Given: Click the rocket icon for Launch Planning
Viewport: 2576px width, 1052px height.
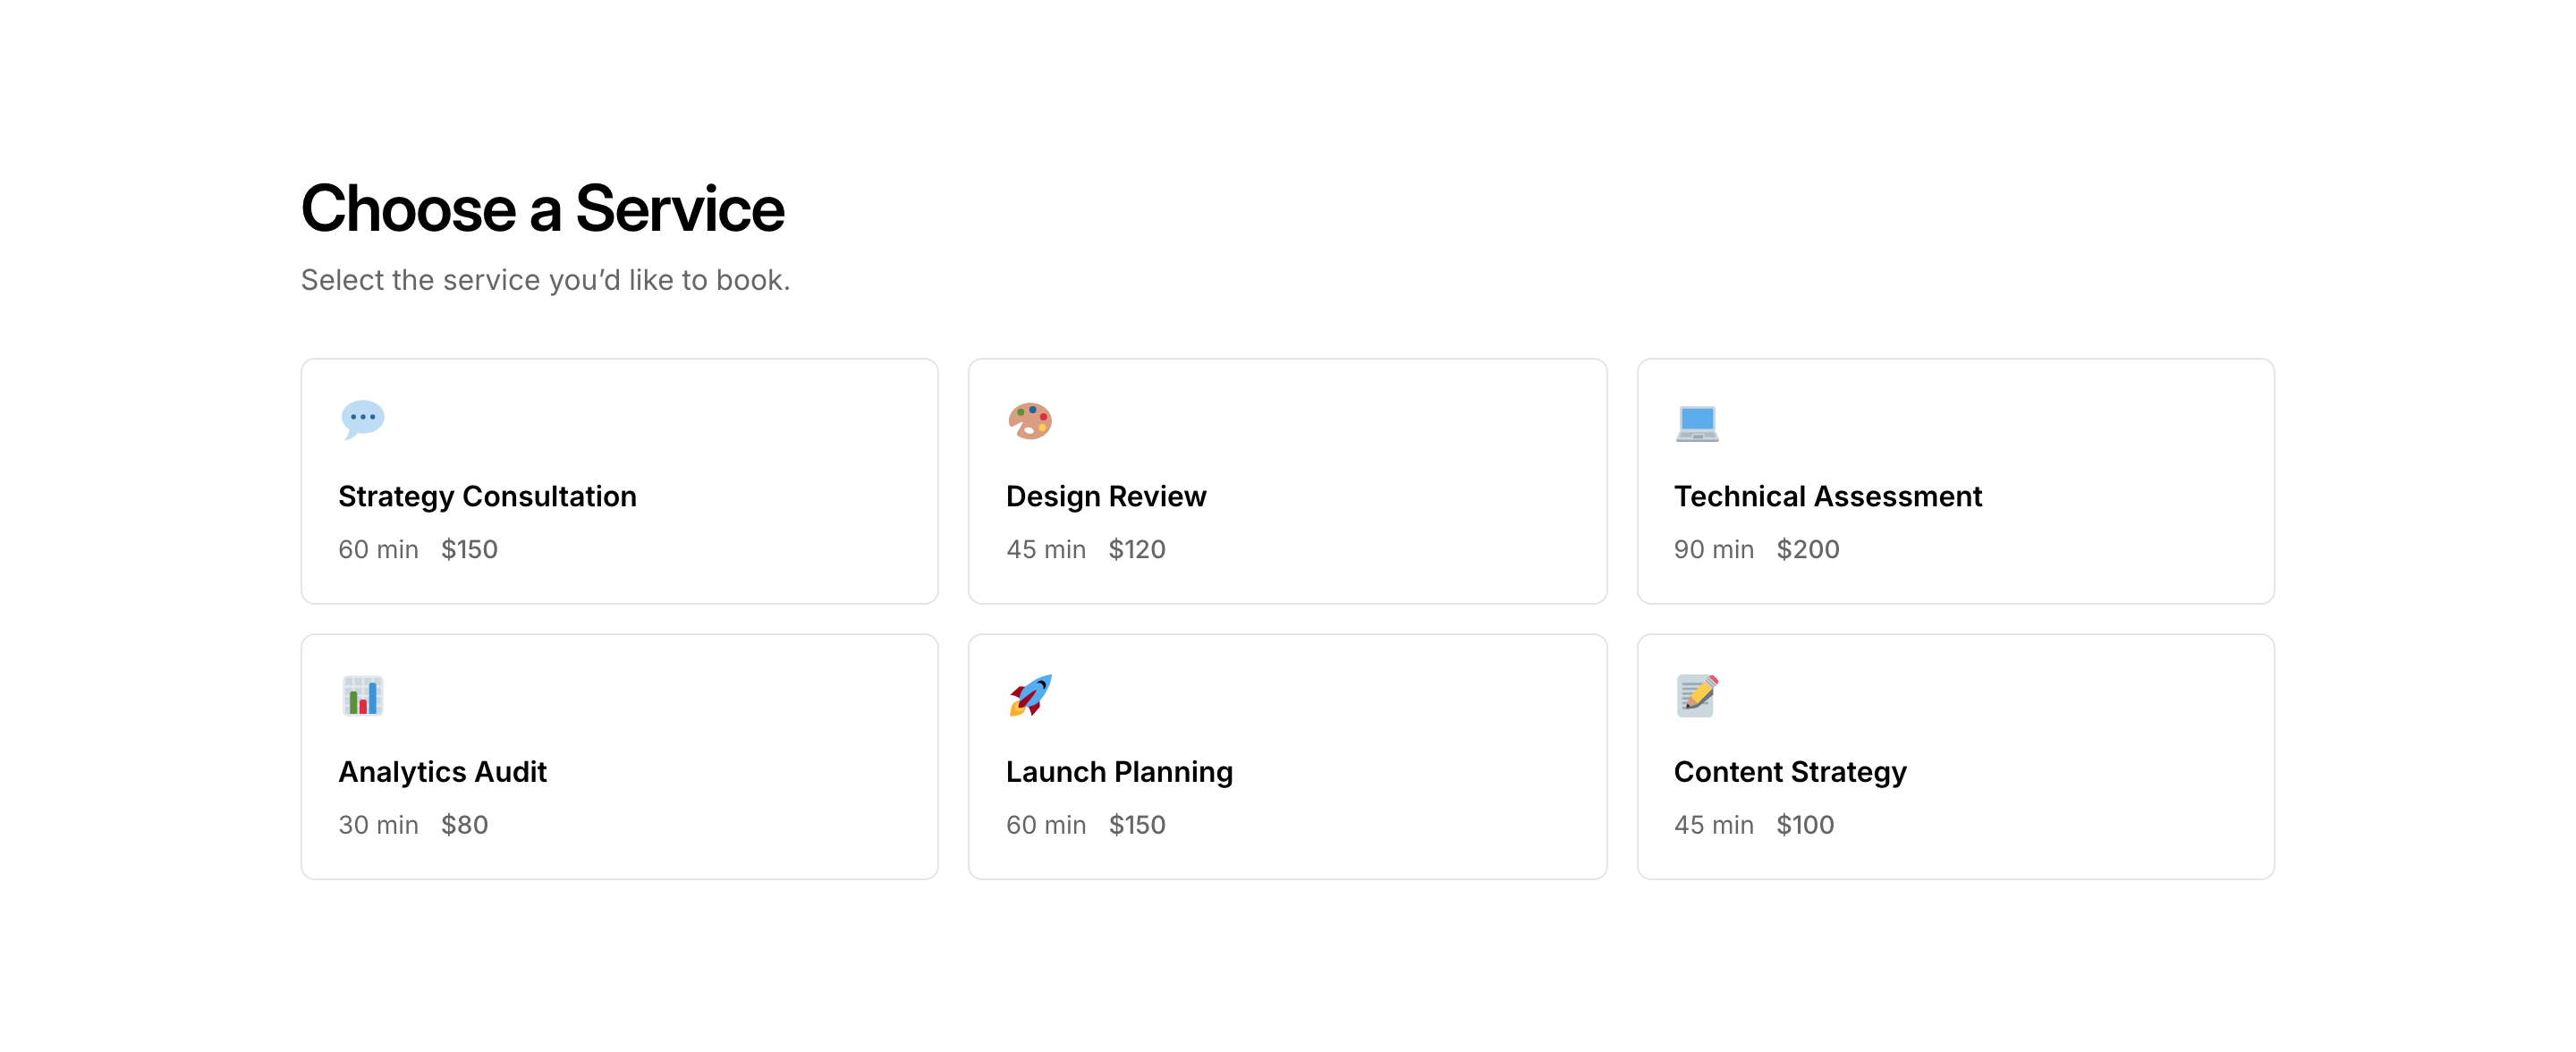Looking at the screenshot, I should pyautogui.click(x=1030, y=696).
